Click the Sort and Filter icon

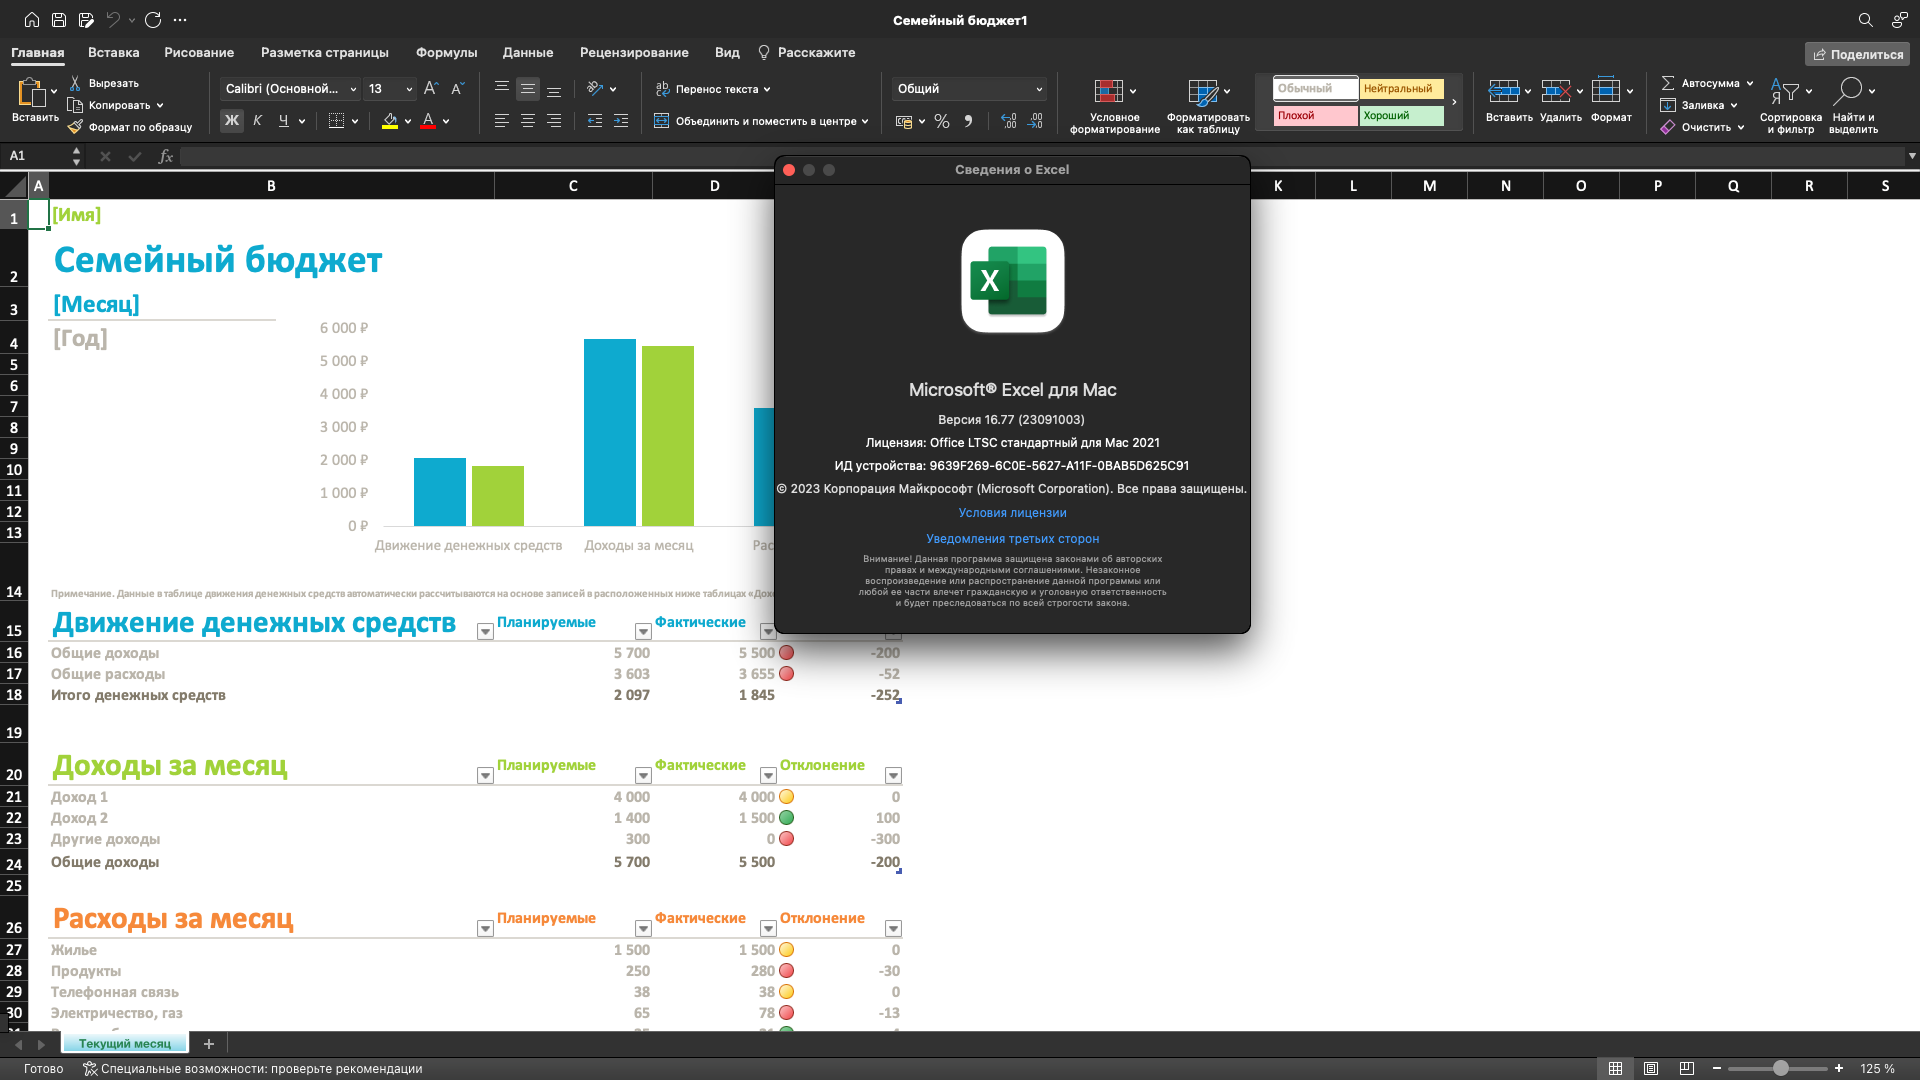tap(1784, 92)
